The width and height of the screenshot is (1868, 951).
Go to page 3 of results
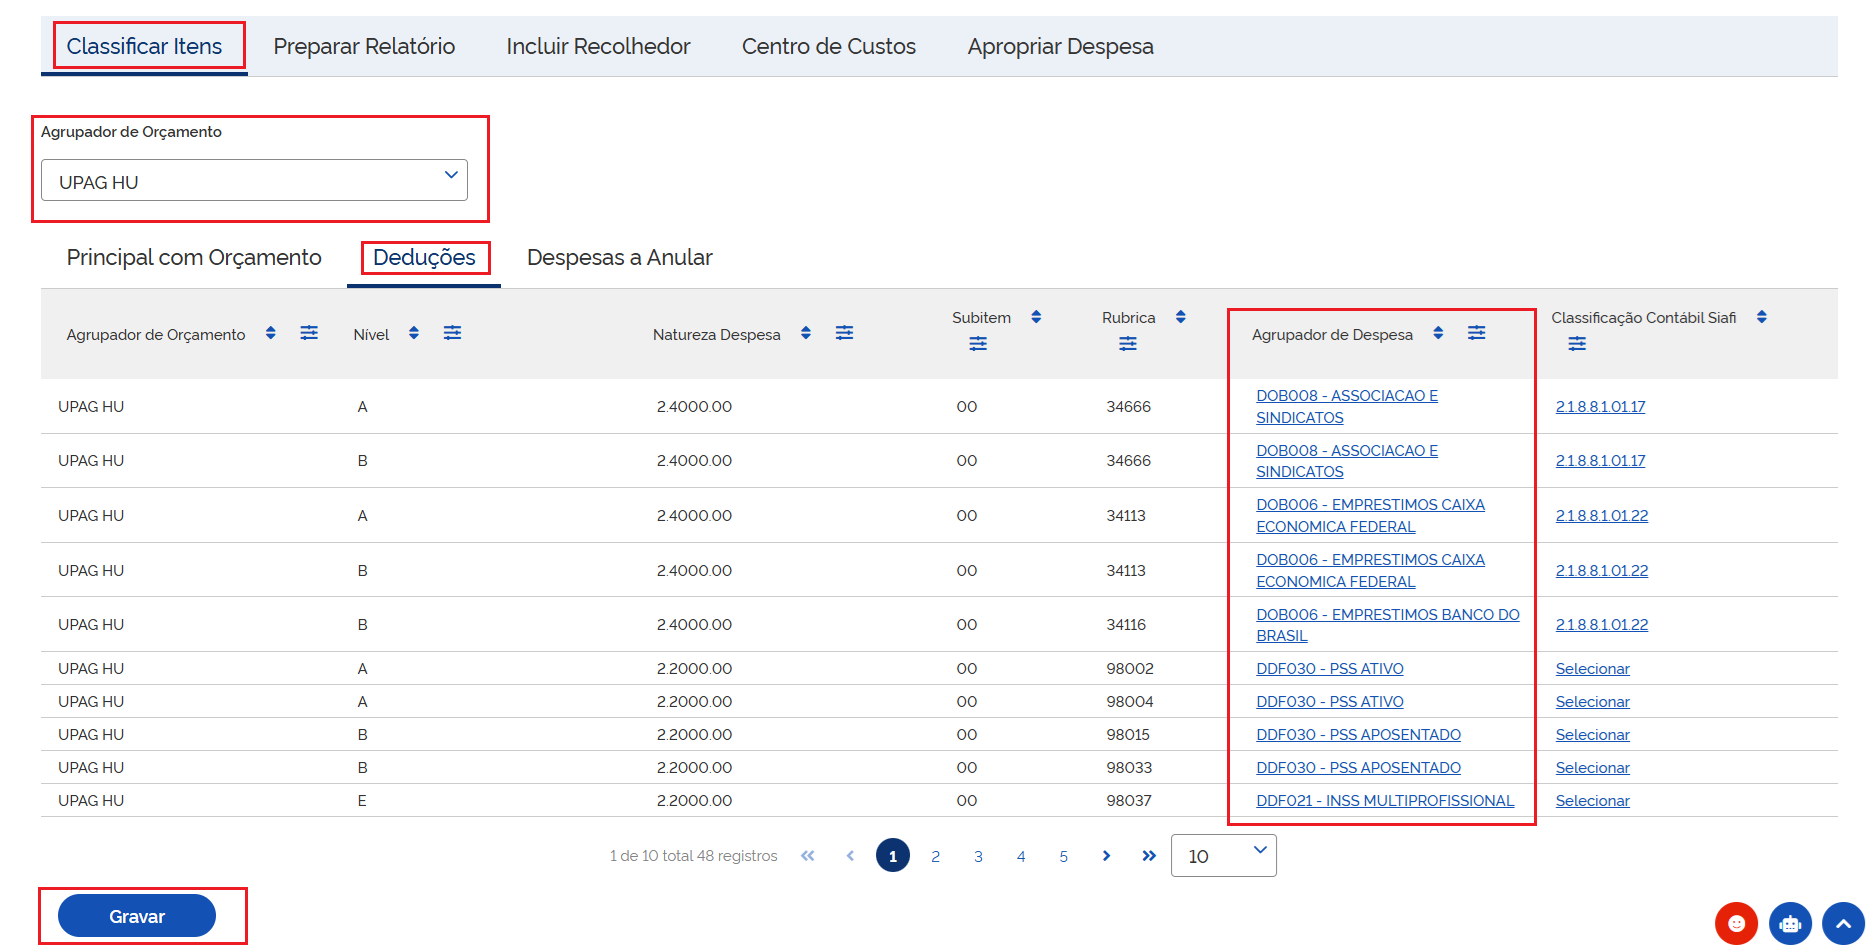[x=978, y=857]
